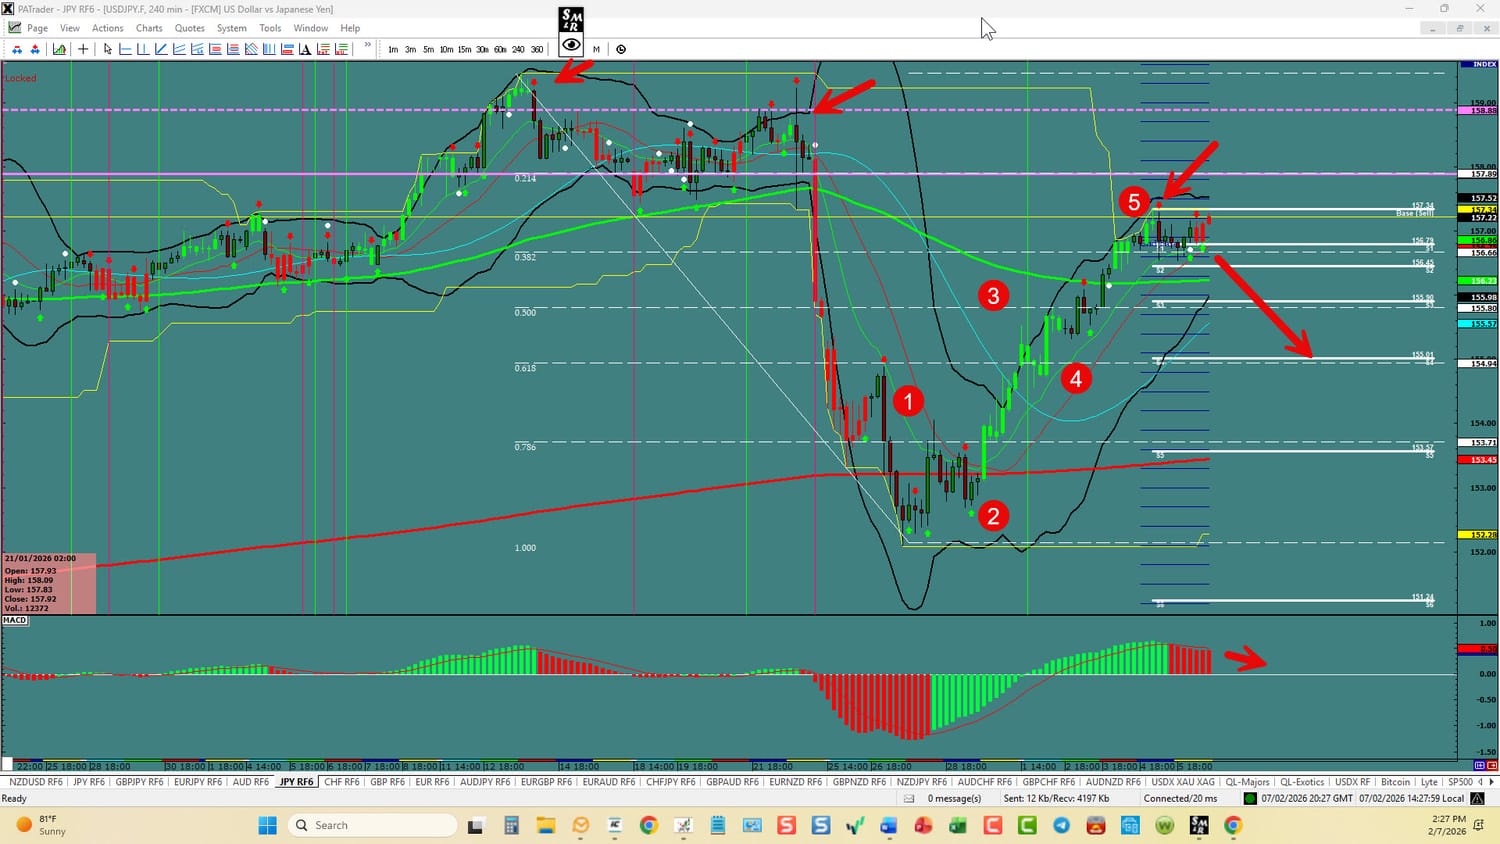The width and height of the screenshot is (1500, 844).
Task: Click the envelope icon in status bar
Action: coord(909,798)
